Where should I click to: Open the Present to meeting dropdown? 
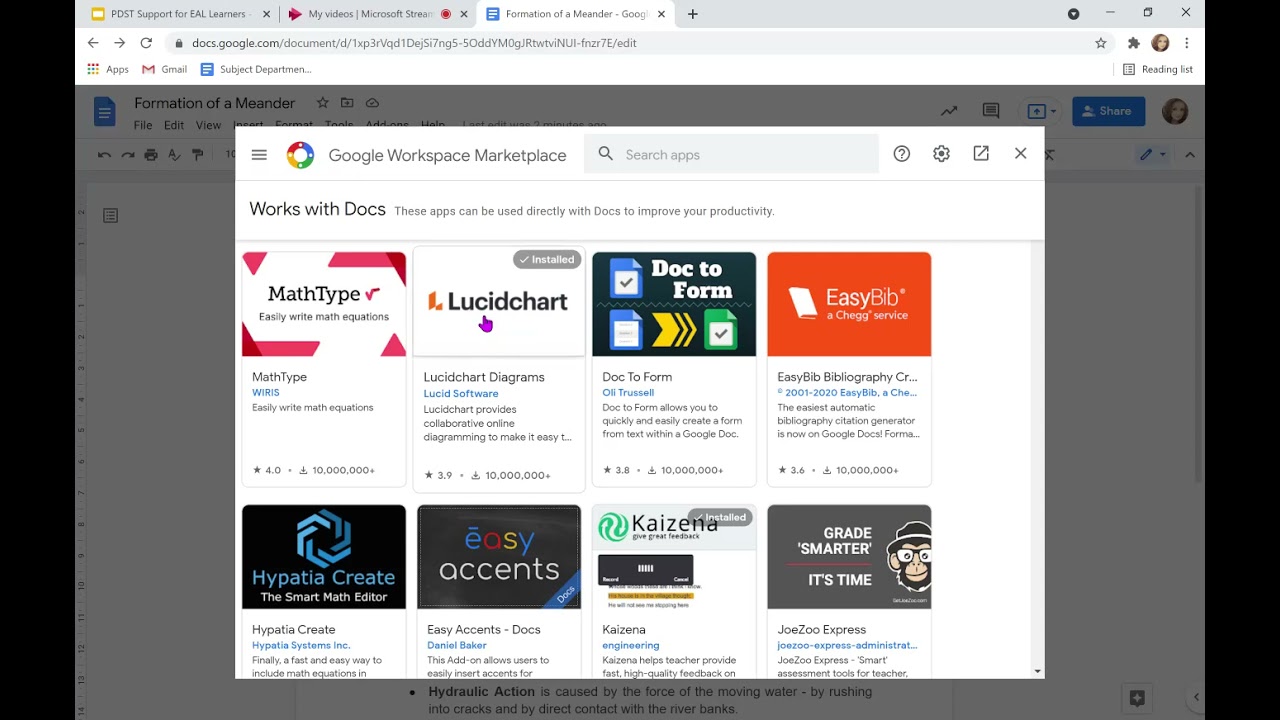coord(1039,111)
